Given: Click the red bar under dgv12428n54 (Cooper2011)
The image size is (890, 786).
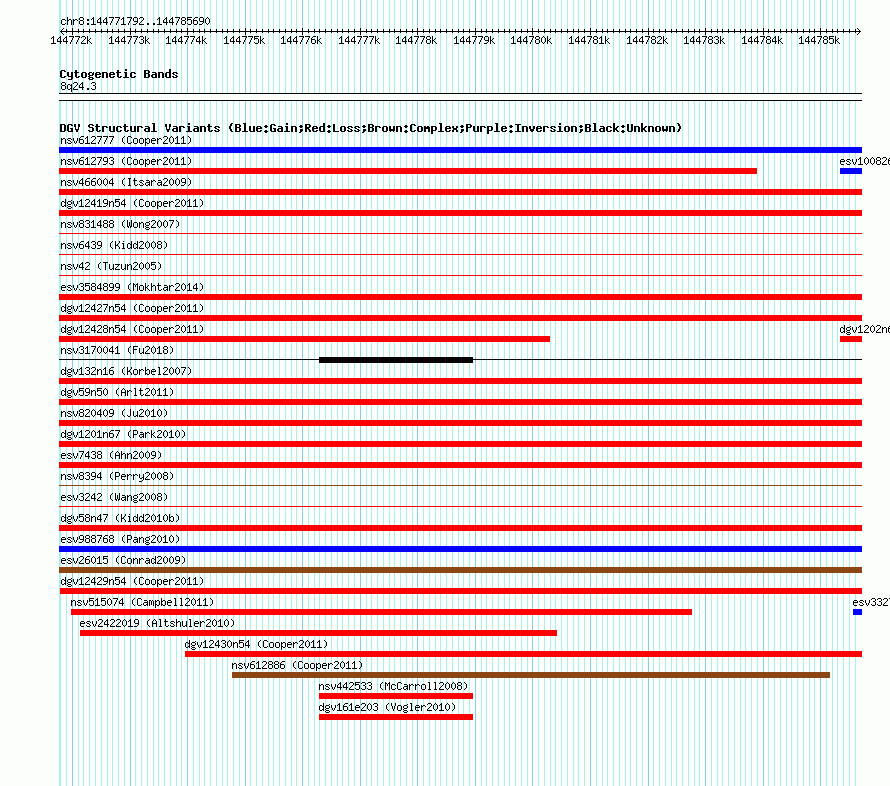Looking at the screenshot, I should [x=304, y=339].
